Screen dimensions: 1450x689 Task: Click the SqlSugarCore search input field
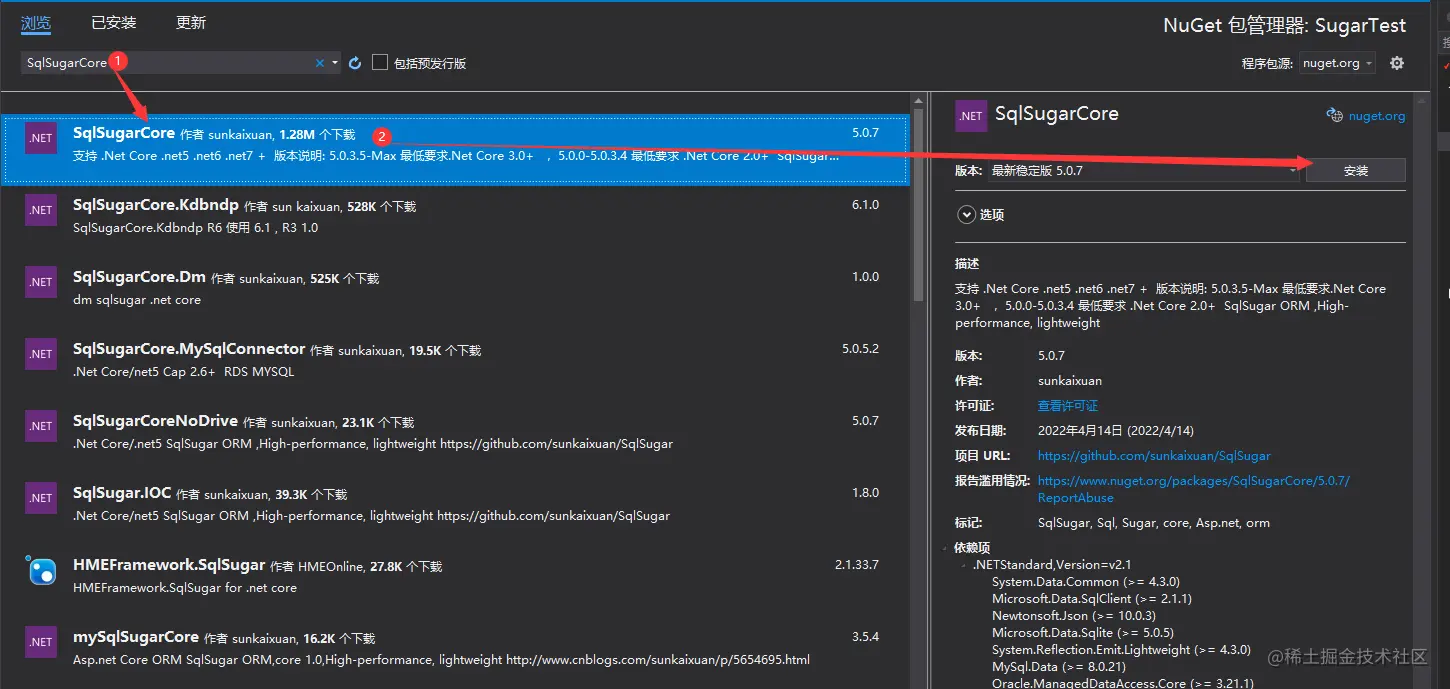tap(167, 62)
